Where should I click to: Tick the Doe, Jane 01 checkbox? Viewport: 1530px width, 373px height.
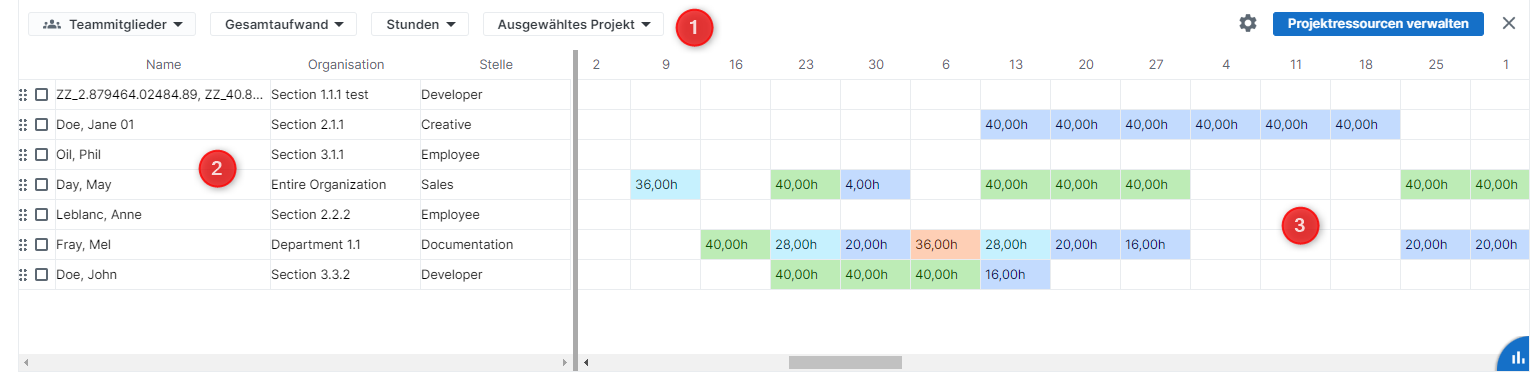41,125
